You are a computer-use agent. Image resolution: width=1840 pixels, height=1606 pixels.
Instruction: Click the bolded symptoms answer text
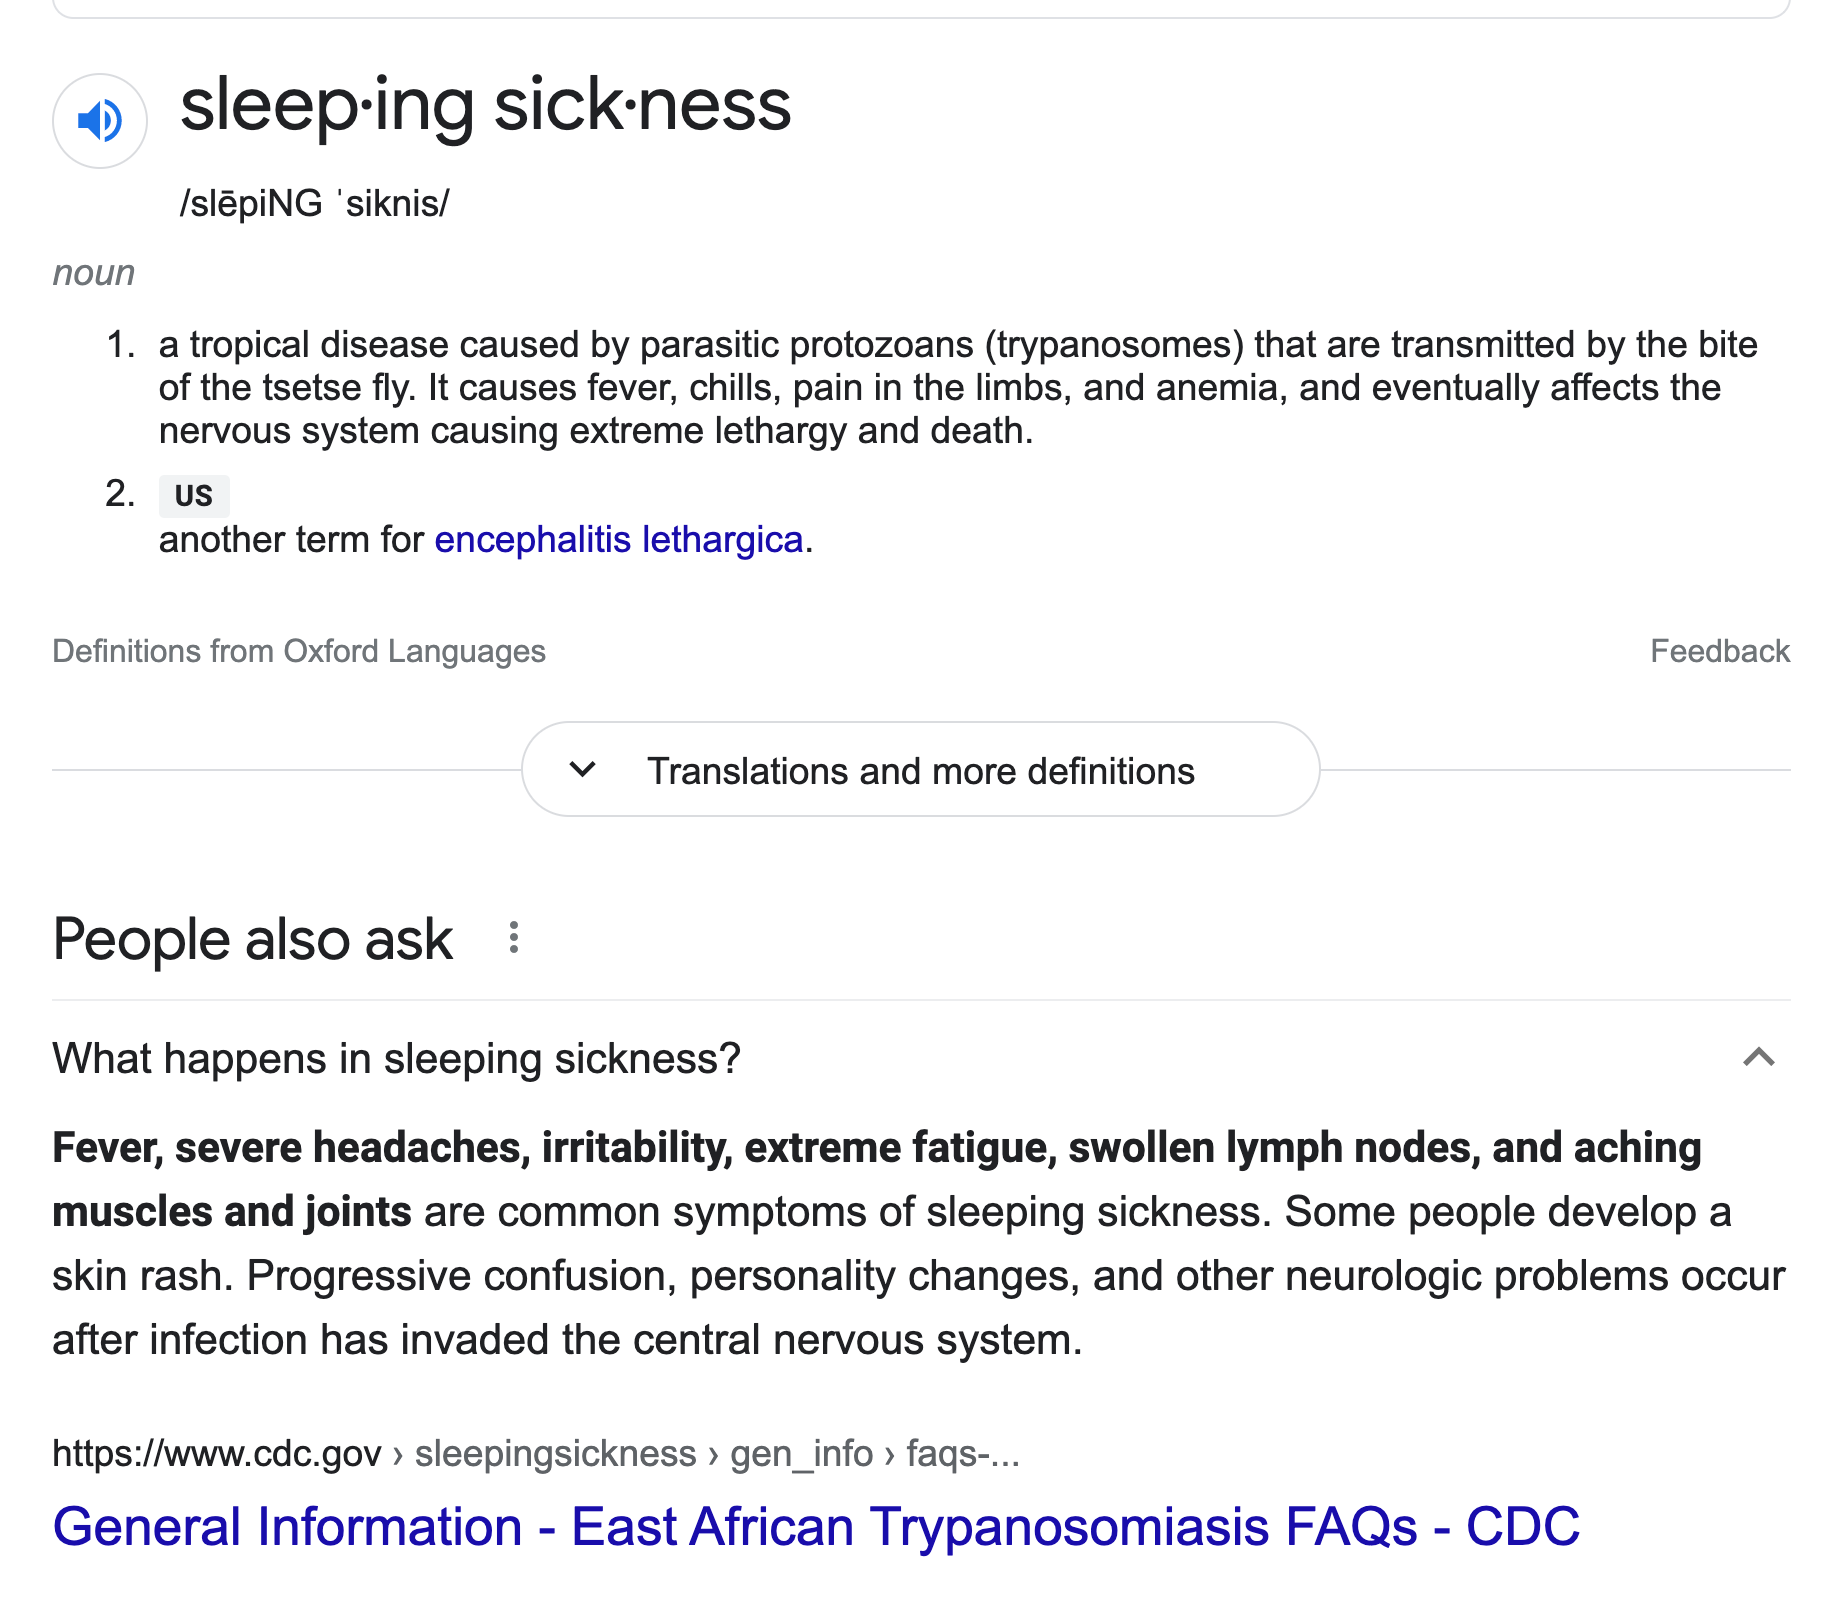click(x=876, y=1148)
